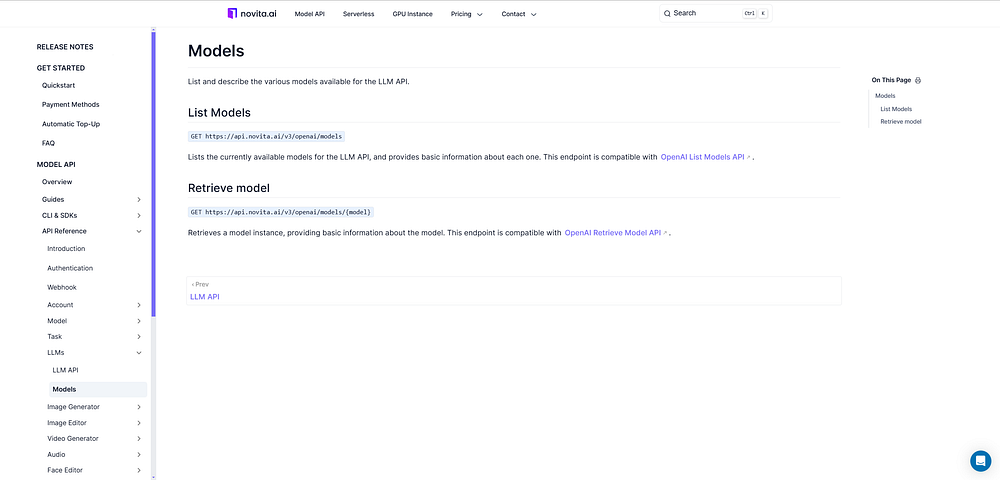
Task: Expand the Task section chevron
Action: tap(139, 337)
